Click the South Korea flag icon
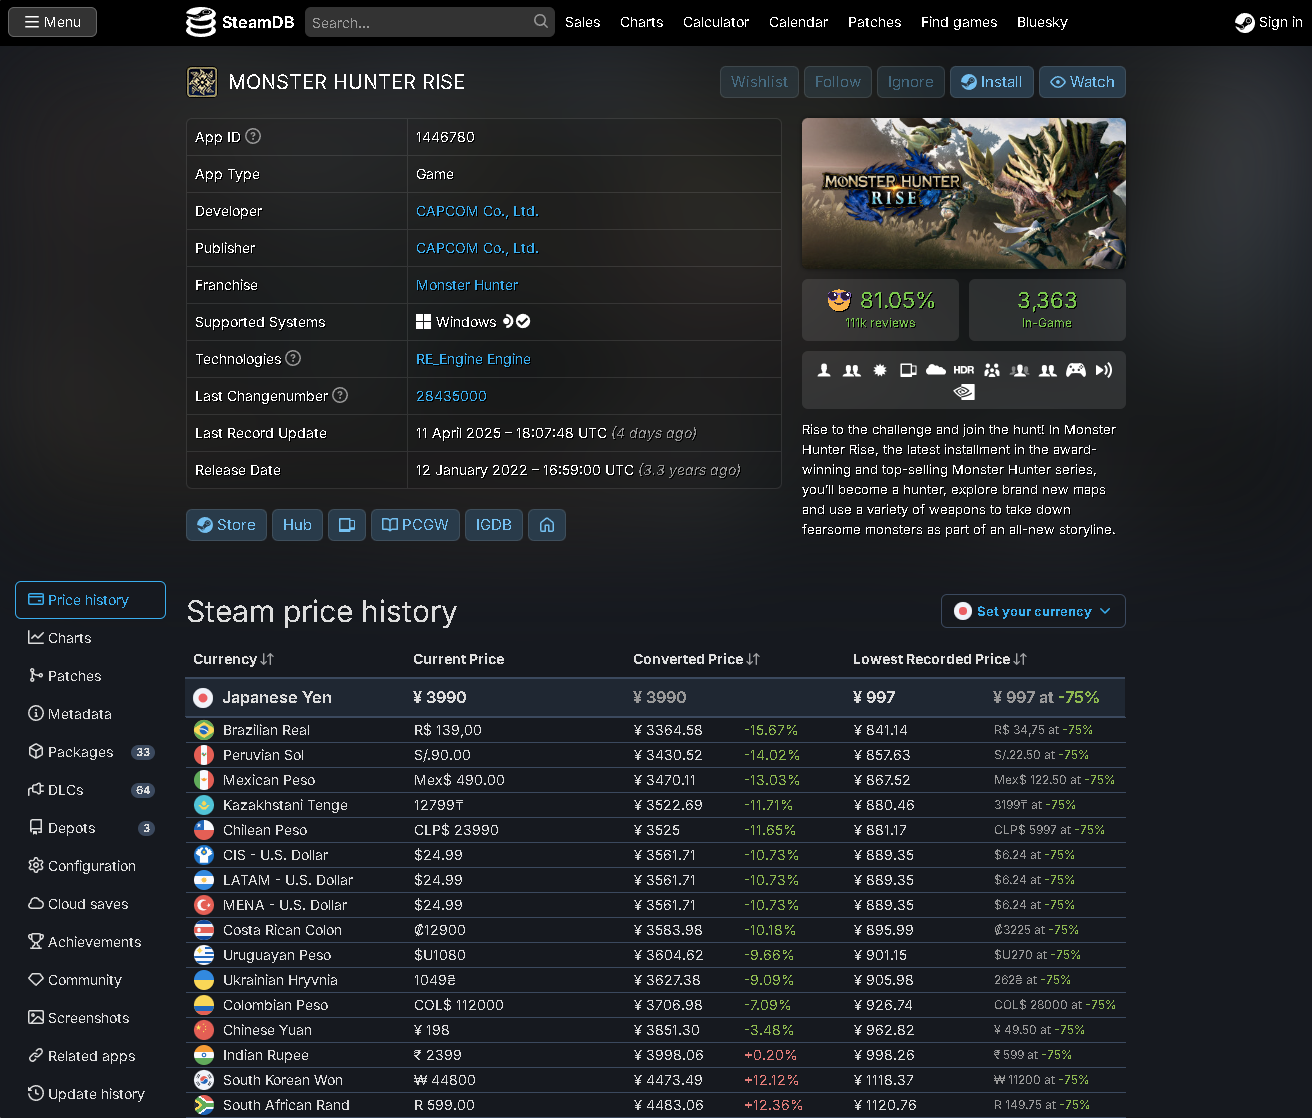 (204, 1080)
